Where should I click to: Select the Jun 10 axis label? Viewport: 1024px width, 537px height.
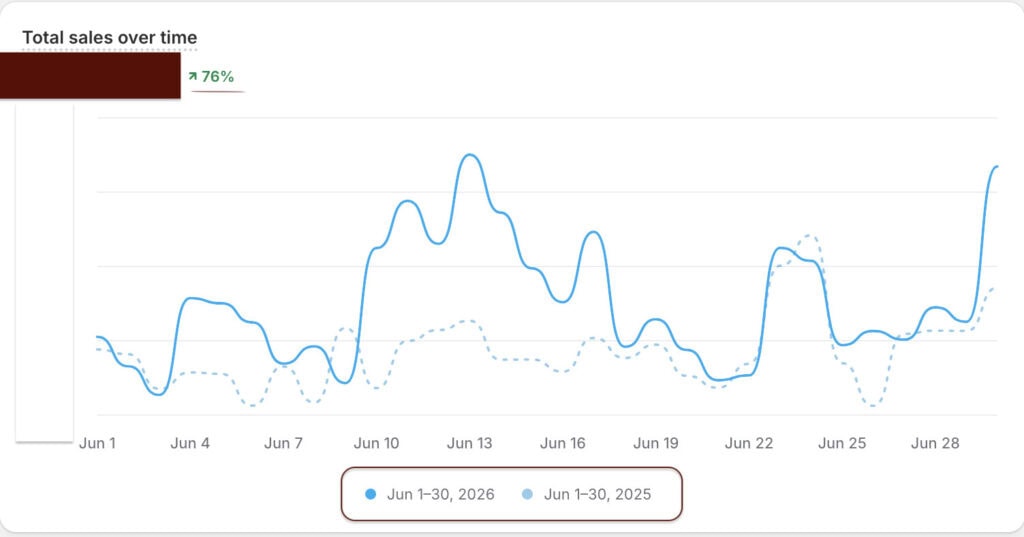(376, 443)
